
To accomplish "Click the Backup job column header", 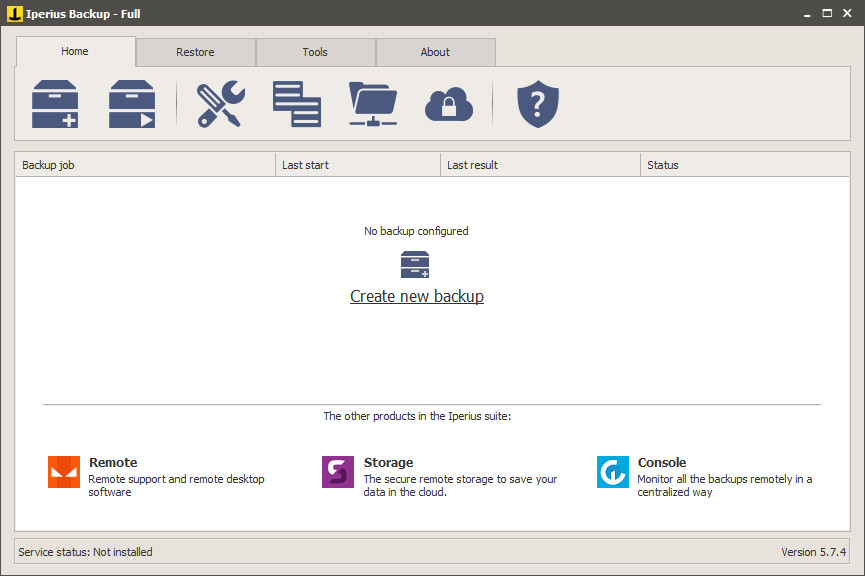I will point(145,165).
